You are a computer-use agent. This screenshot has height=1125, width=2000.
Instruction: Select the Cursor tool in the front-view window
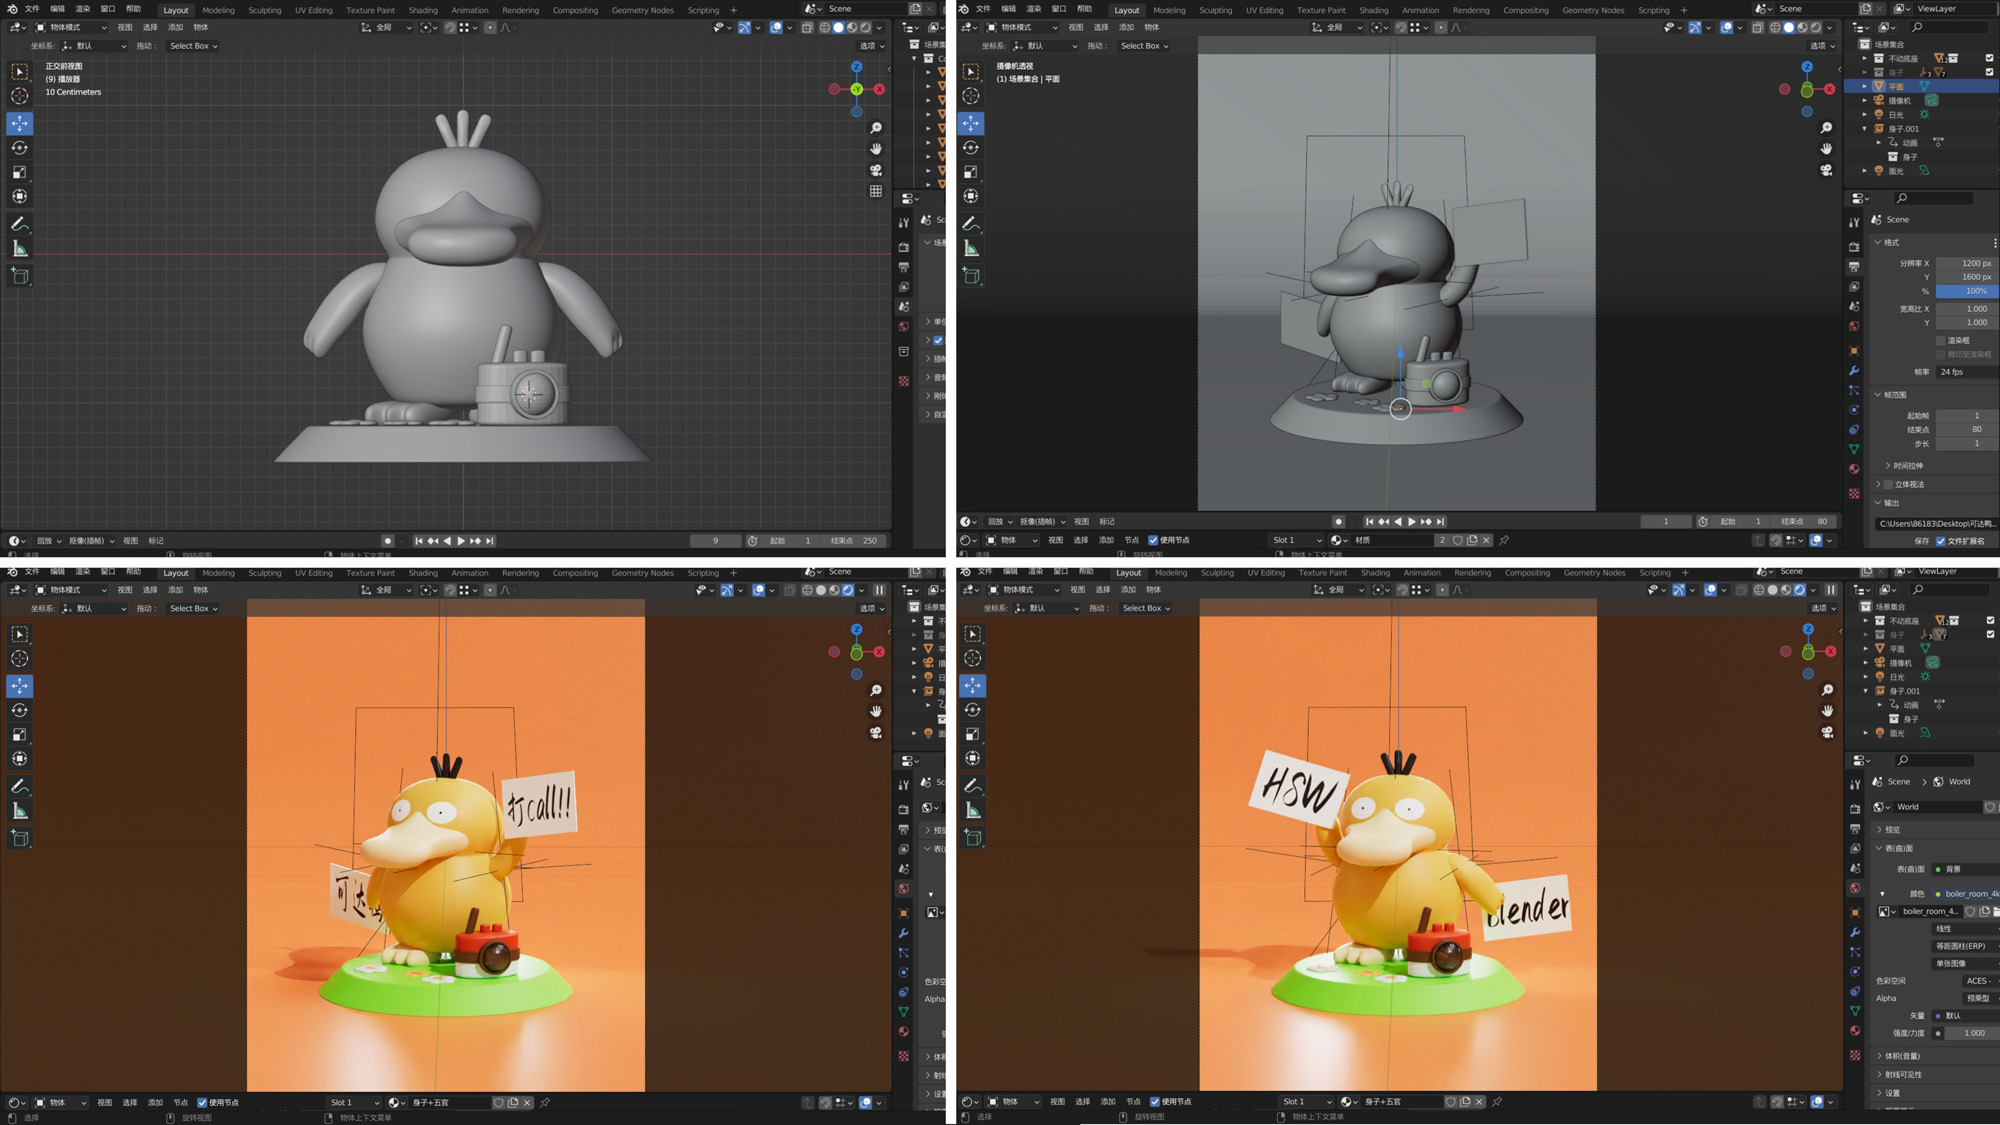coord(20,96)
